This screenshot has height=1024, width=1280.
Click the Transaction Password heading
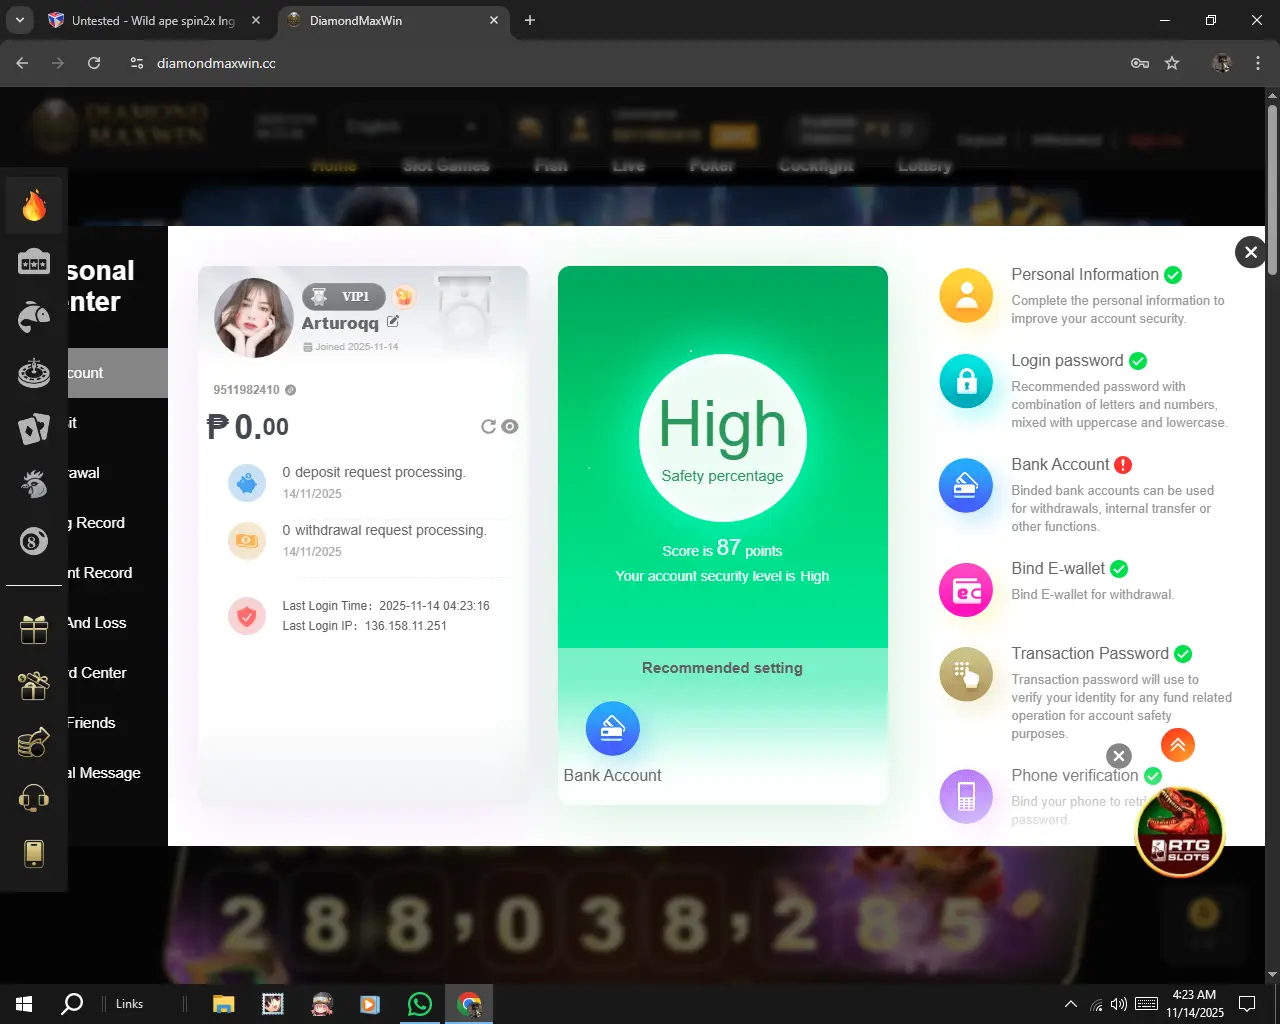1090,653
